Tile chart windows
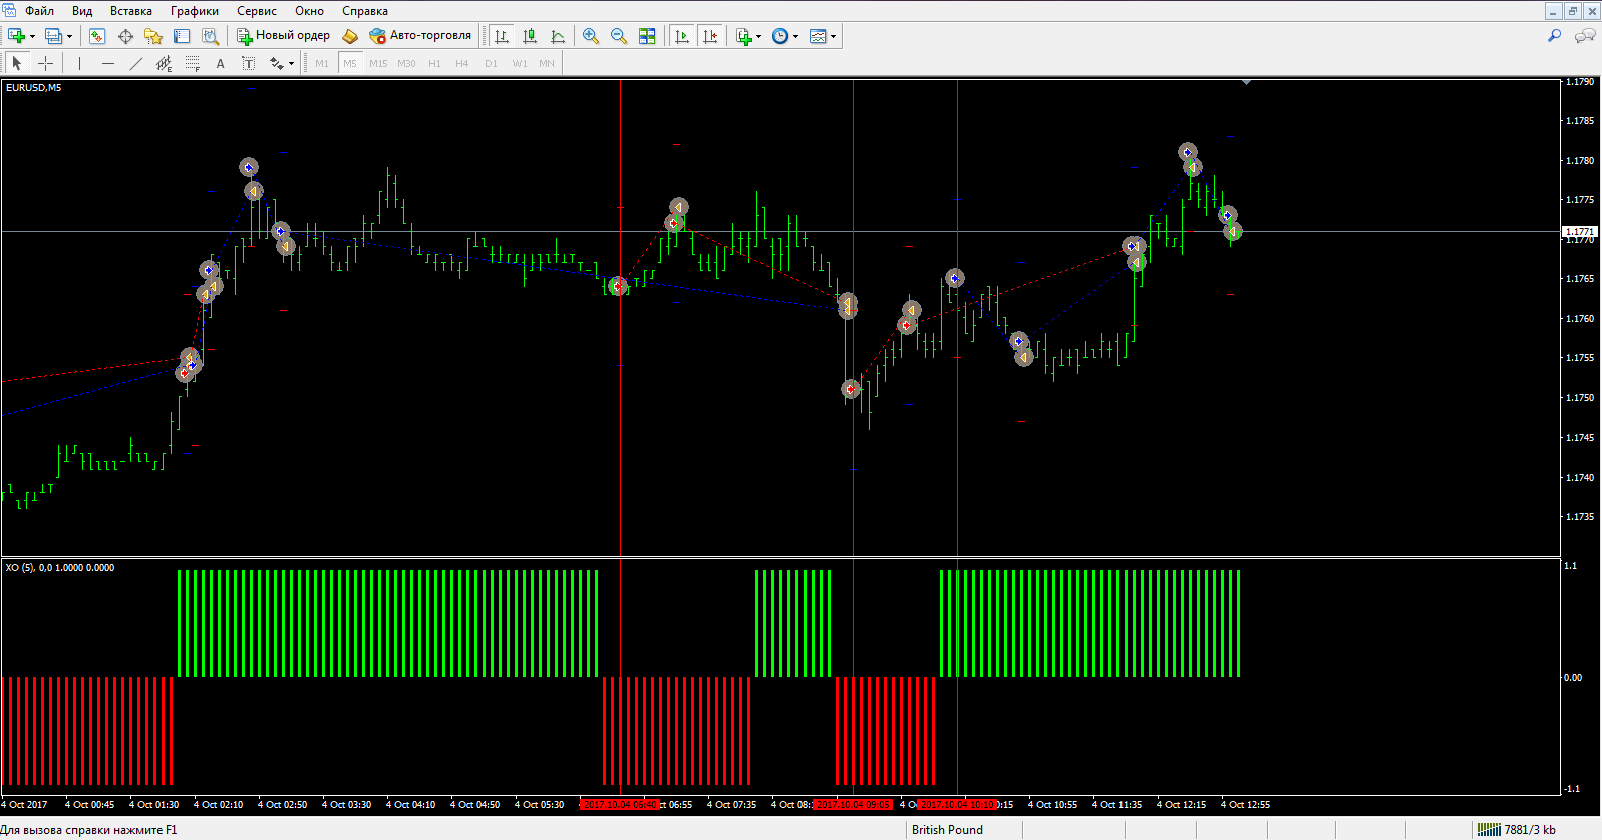 pyautogui.click(x=647, y=36)
